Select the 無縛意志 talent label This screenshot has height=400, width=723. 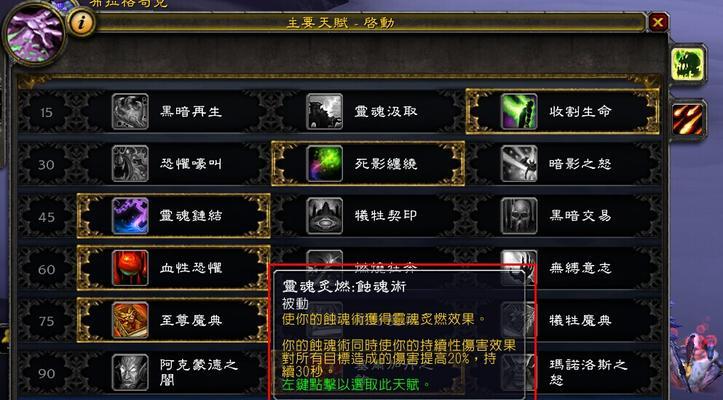(x=580, y=268)
